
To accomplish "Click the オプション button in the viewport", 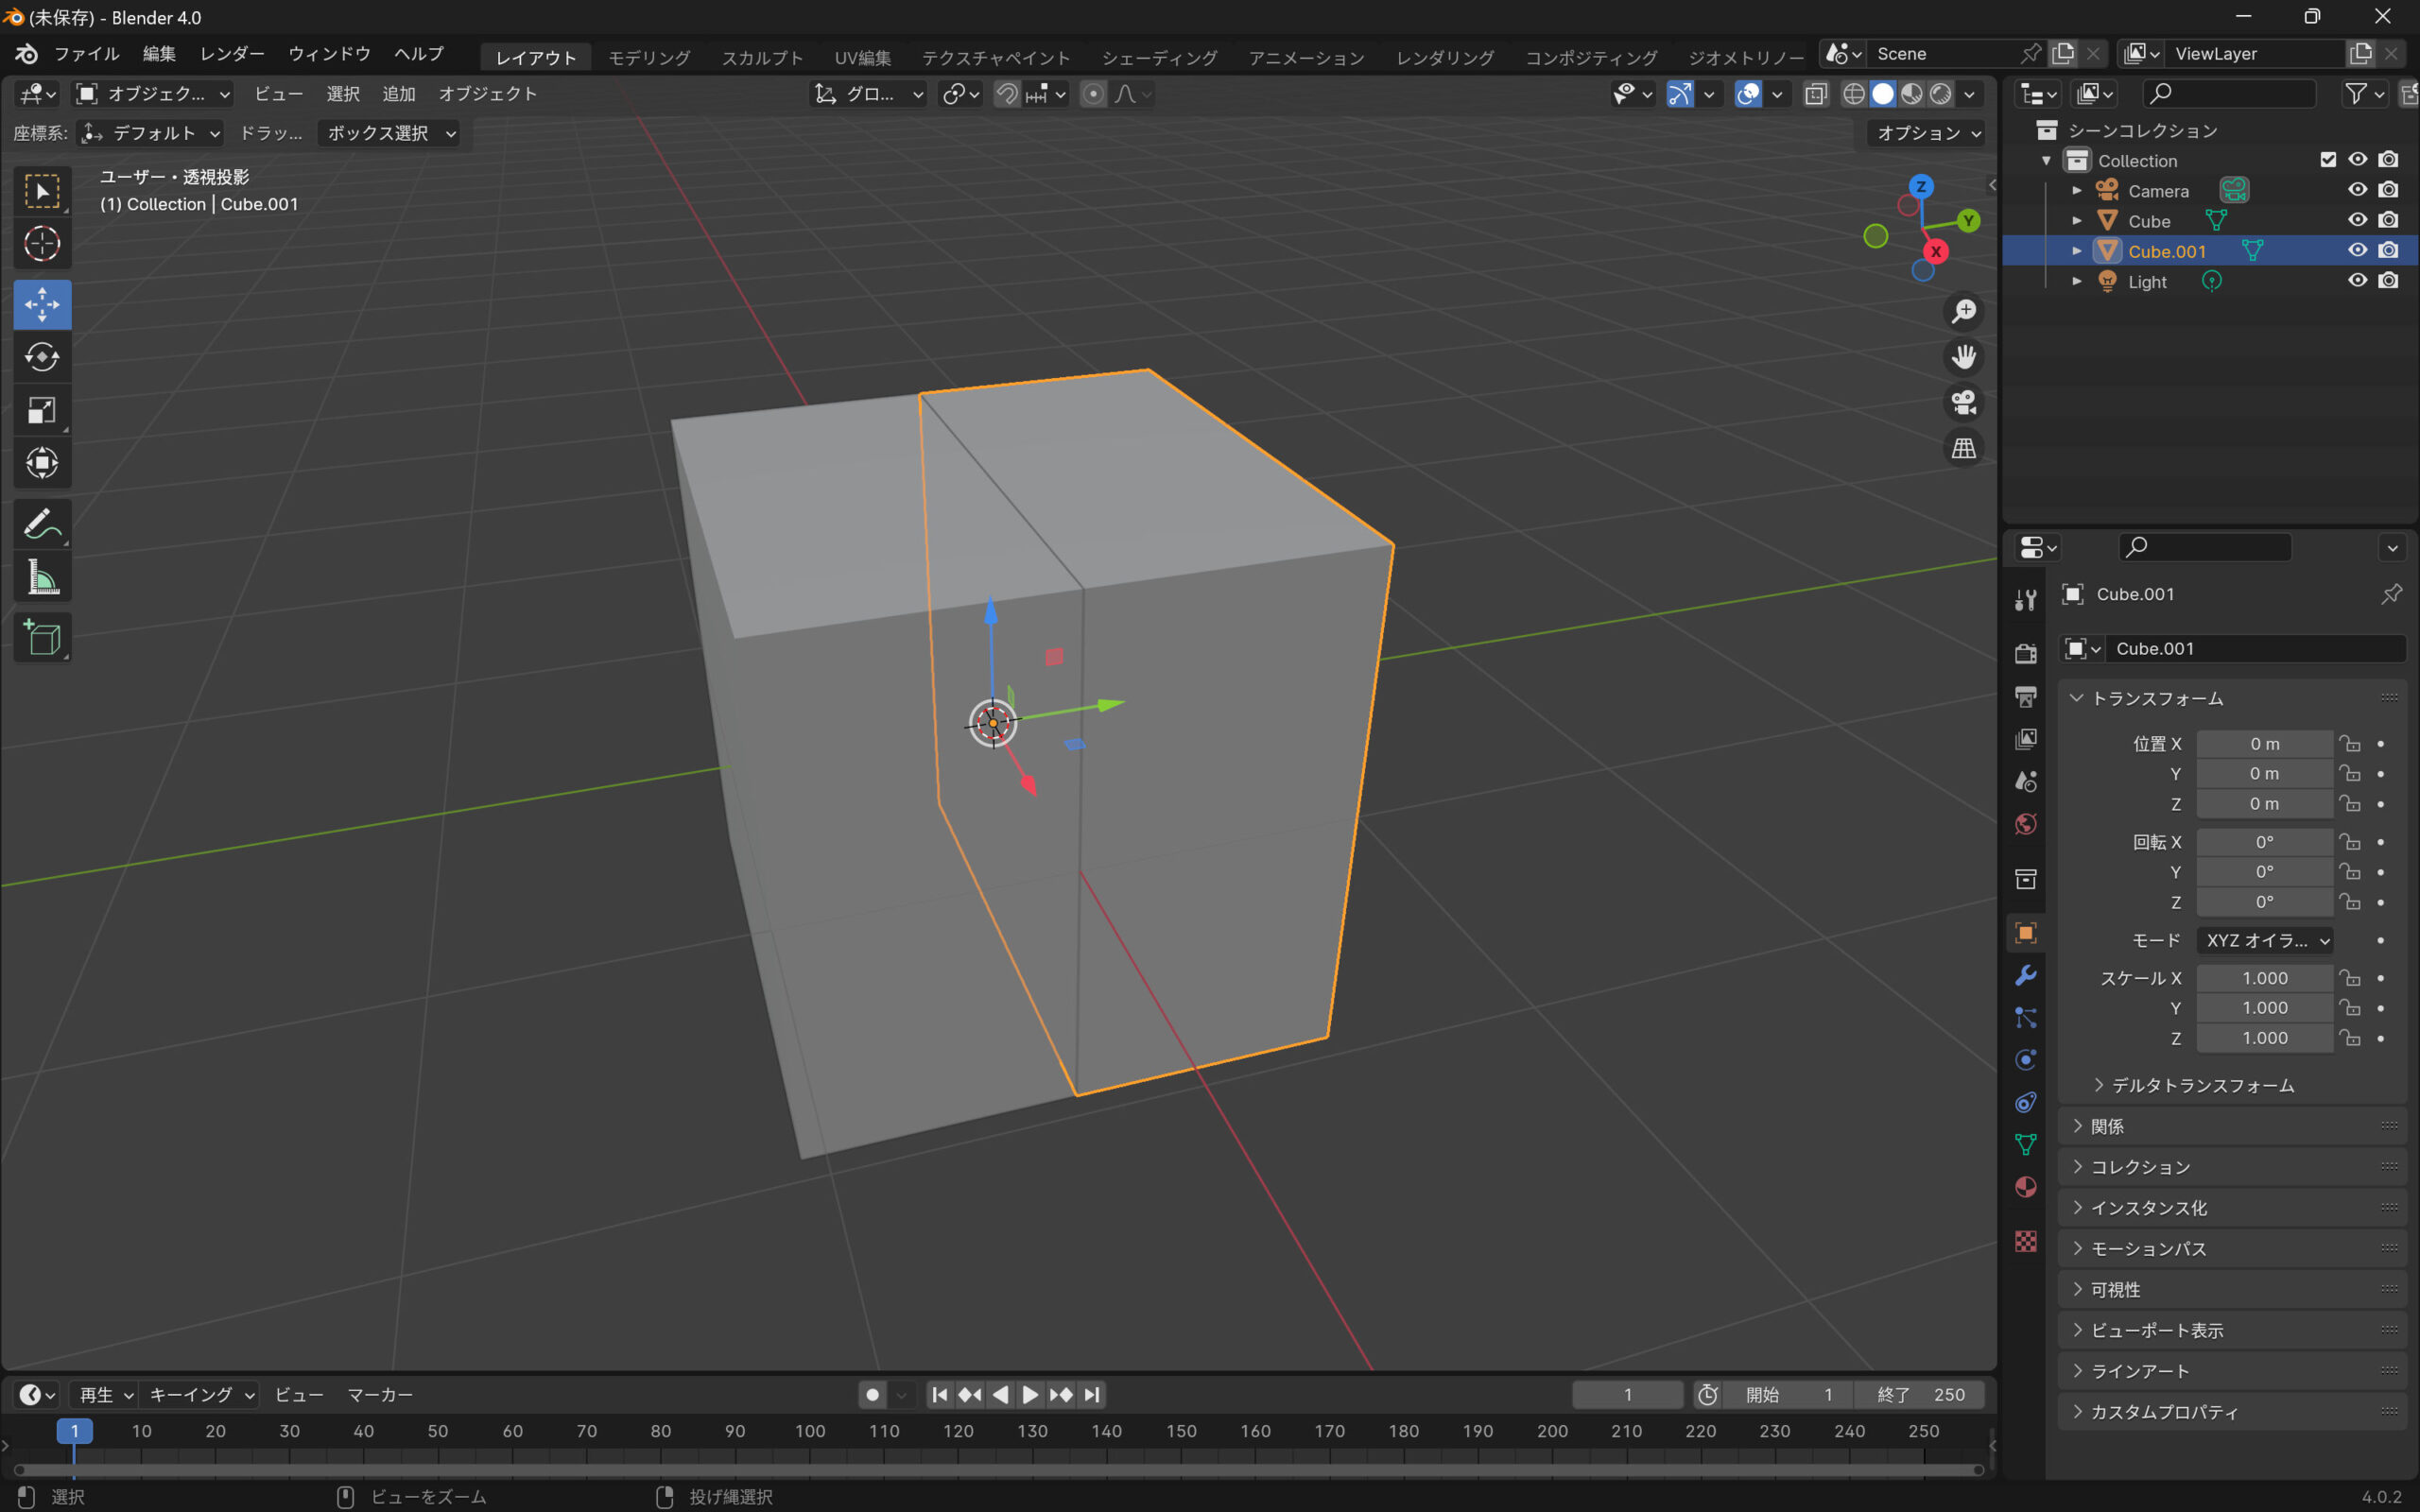I will click(1926, 133).
